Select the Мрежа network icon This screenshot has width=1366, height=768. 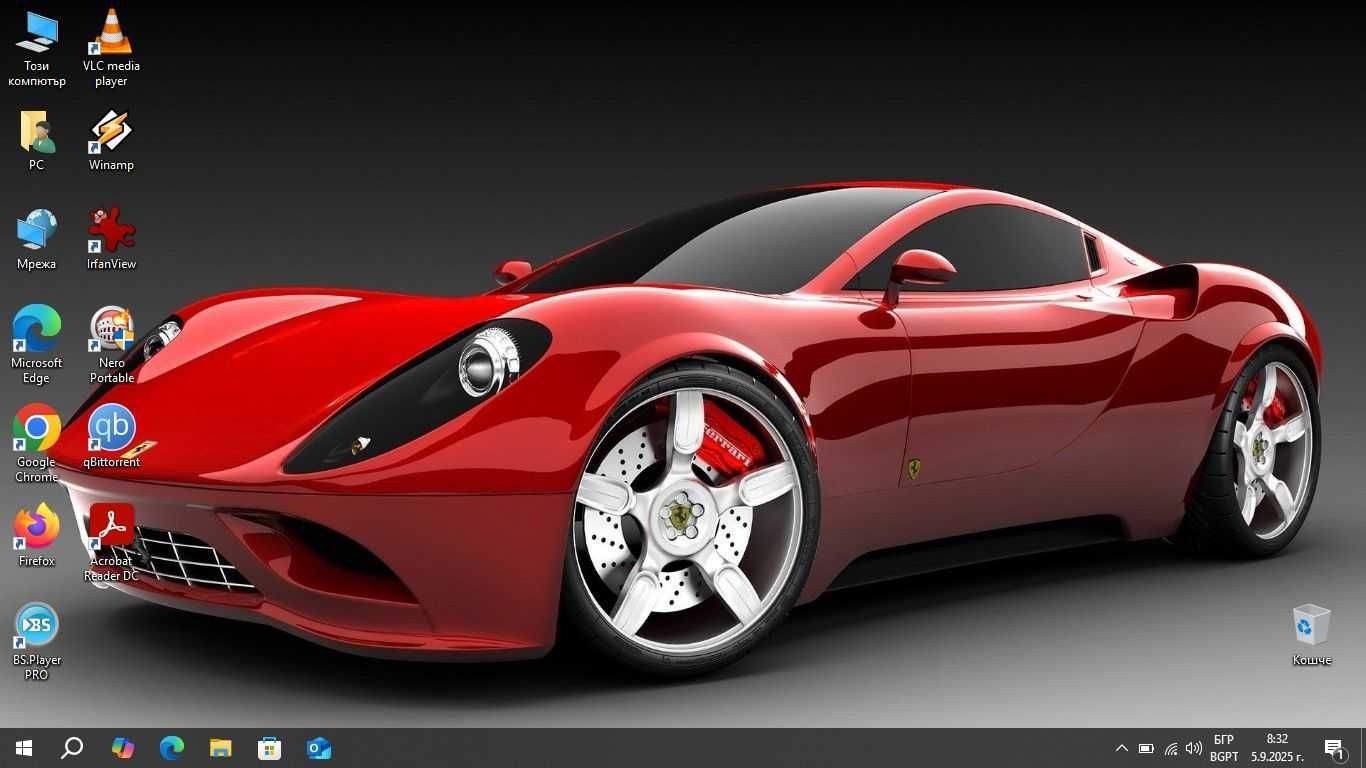37,239
